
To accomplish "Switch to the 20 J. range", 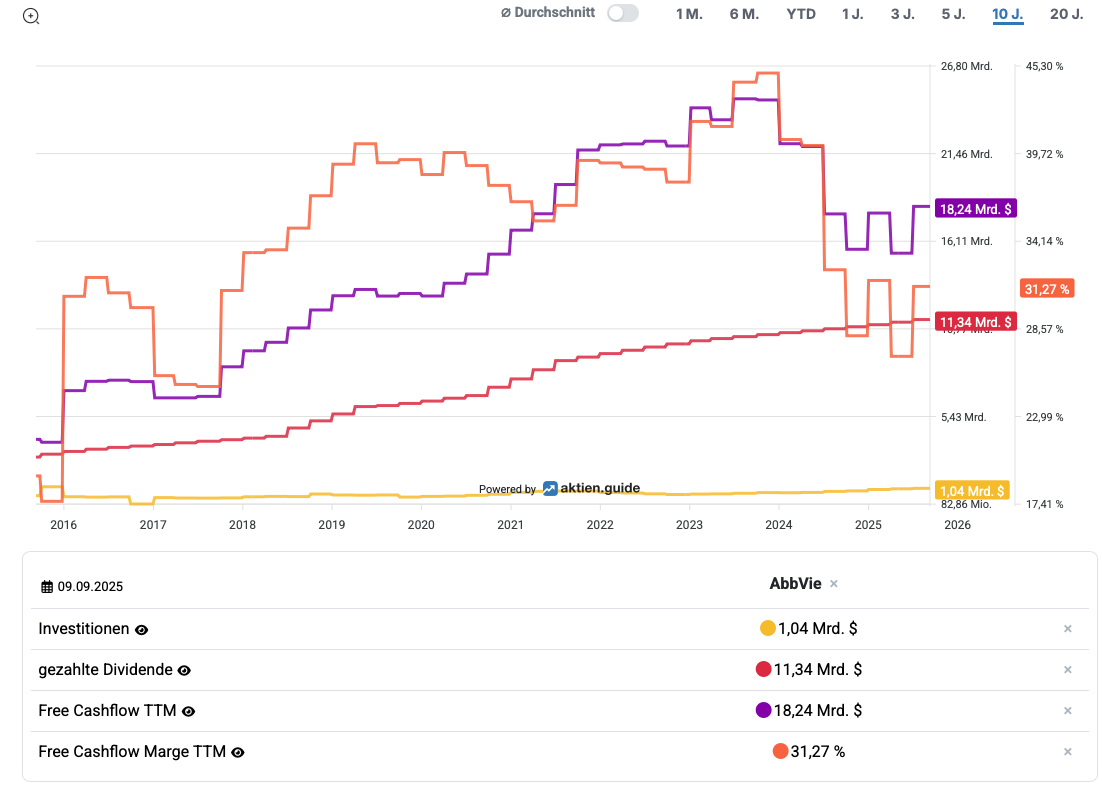I will pos(1066,14).
